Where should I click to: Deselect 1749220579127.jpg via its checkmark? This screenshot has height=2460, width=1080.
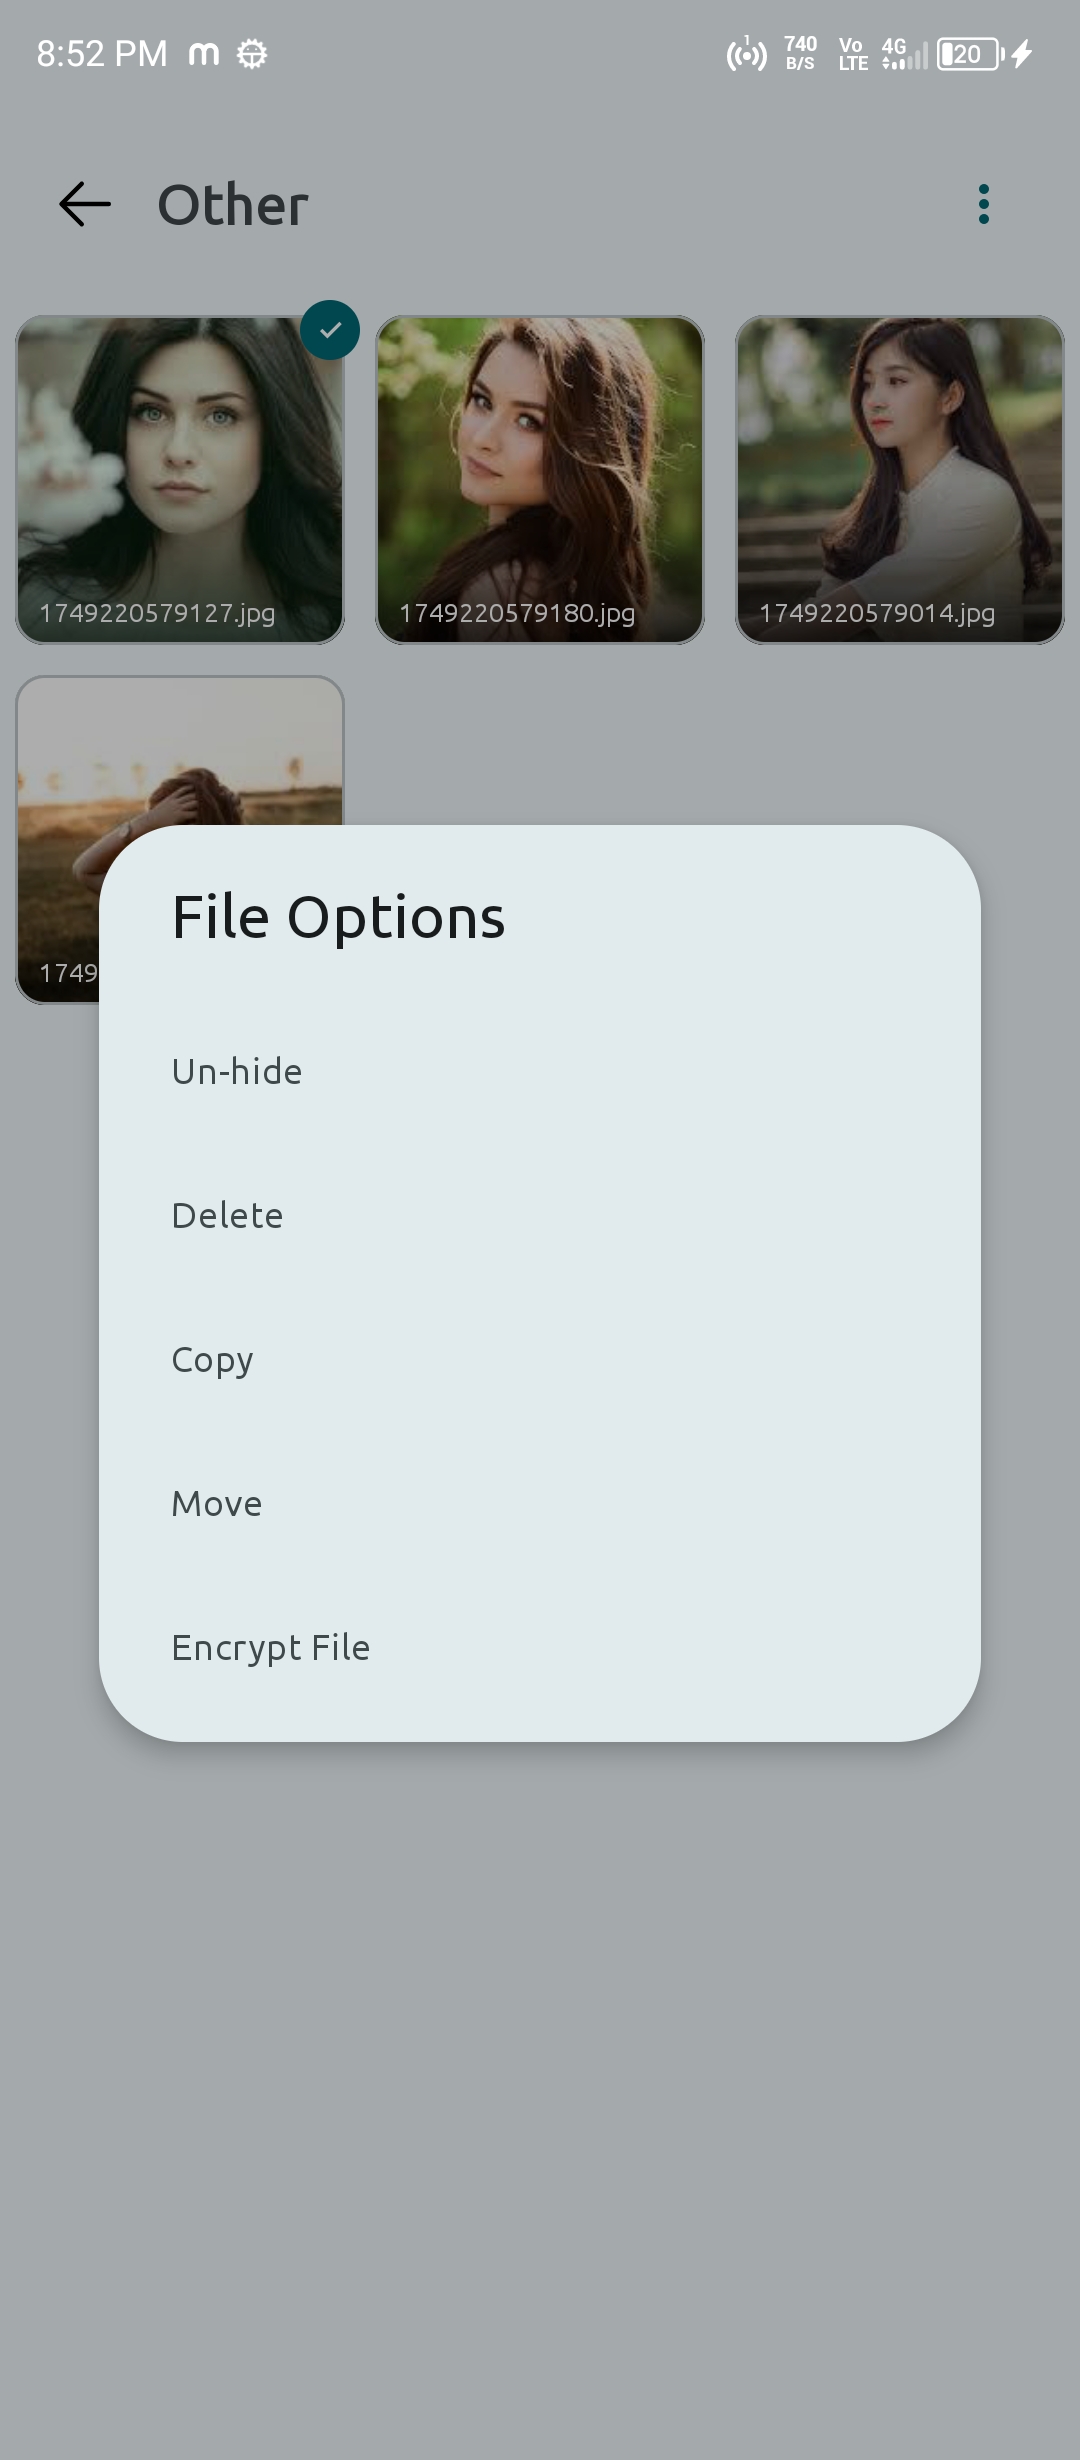[x=331, y=330]
